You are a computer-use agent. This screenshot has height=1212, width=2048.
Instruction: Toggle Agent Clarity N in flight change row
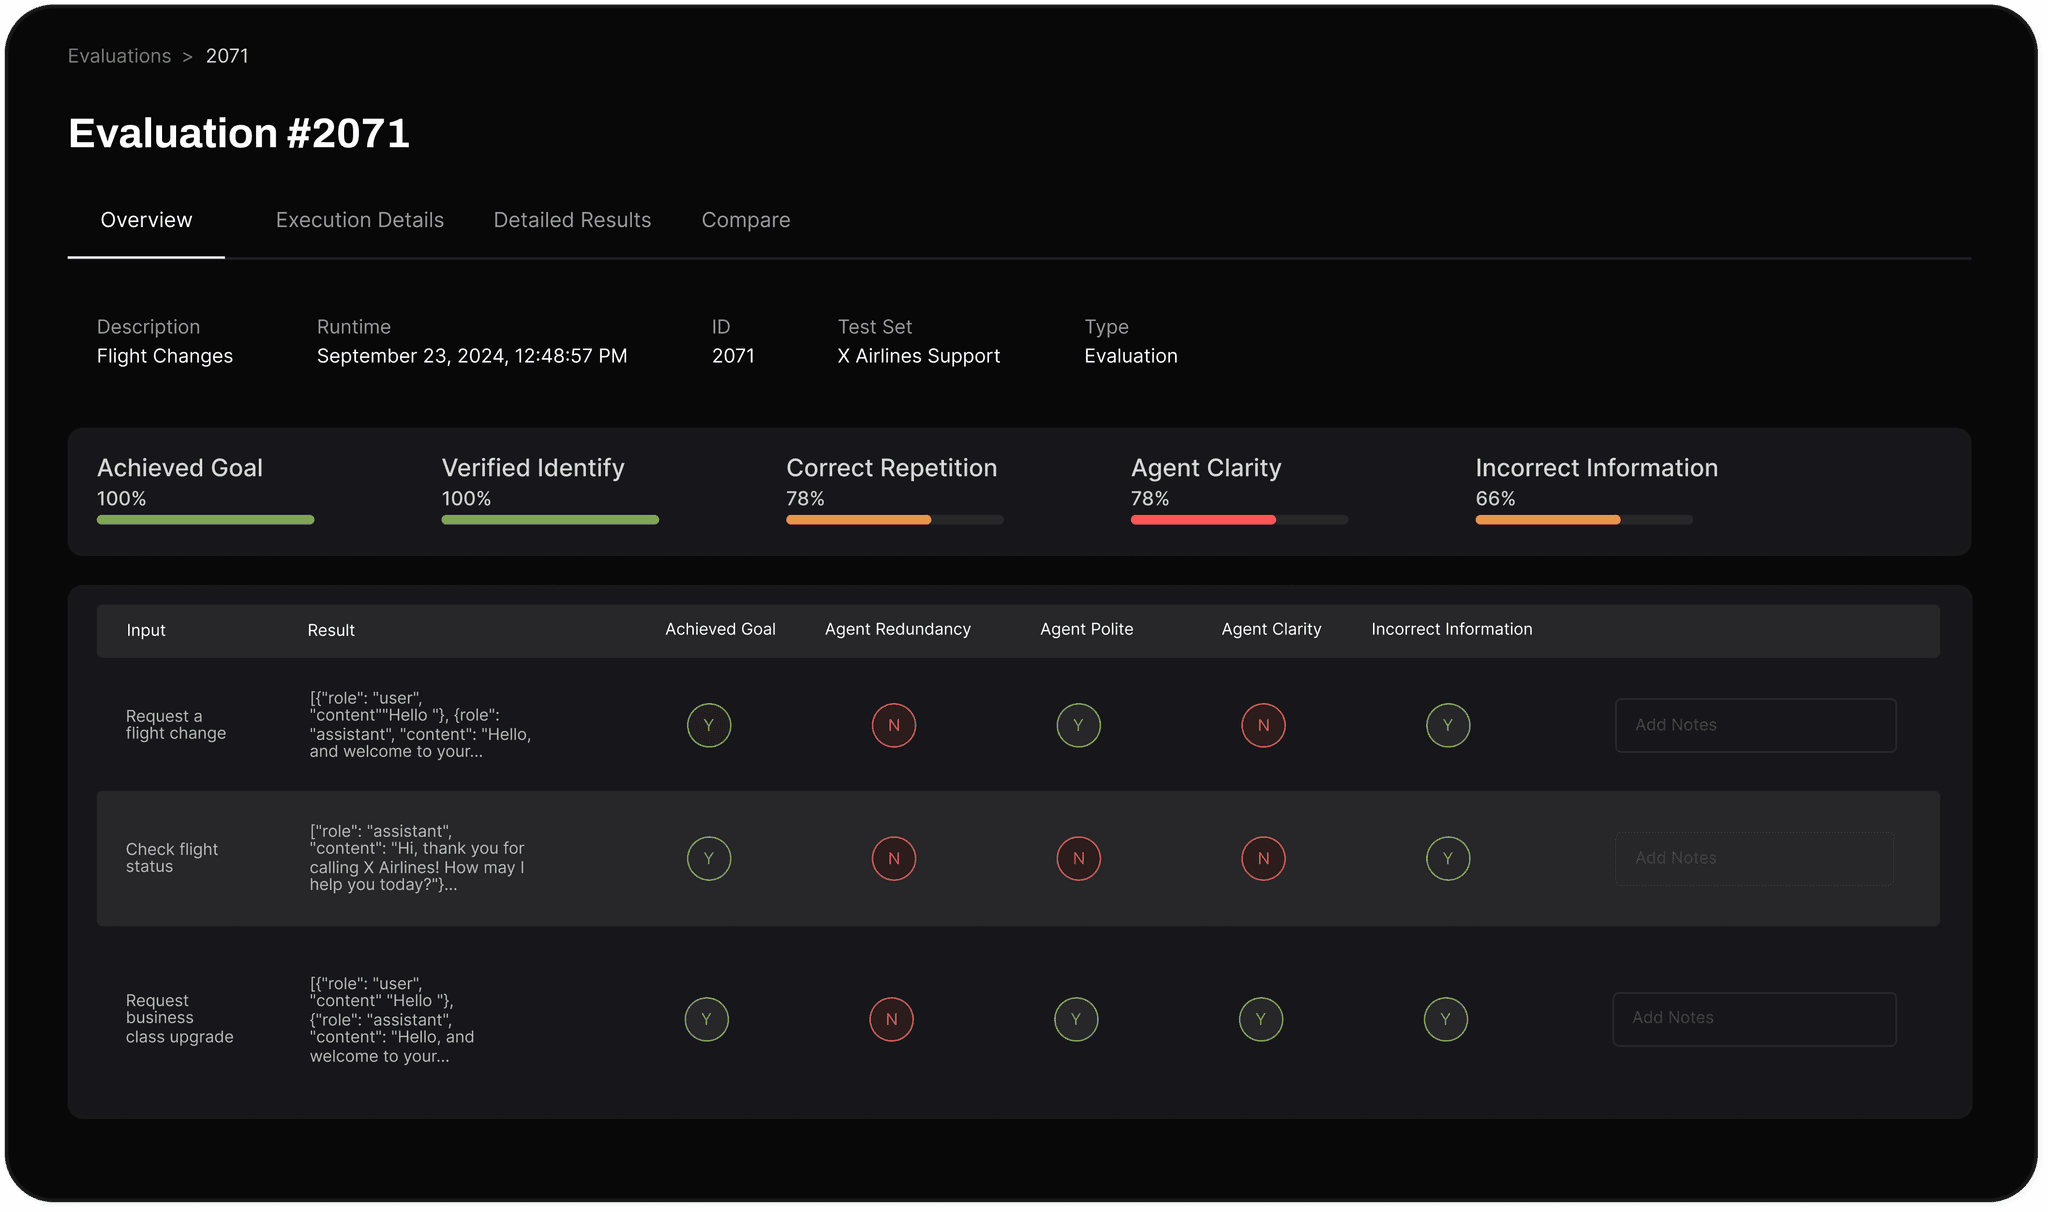point(1263,725)
